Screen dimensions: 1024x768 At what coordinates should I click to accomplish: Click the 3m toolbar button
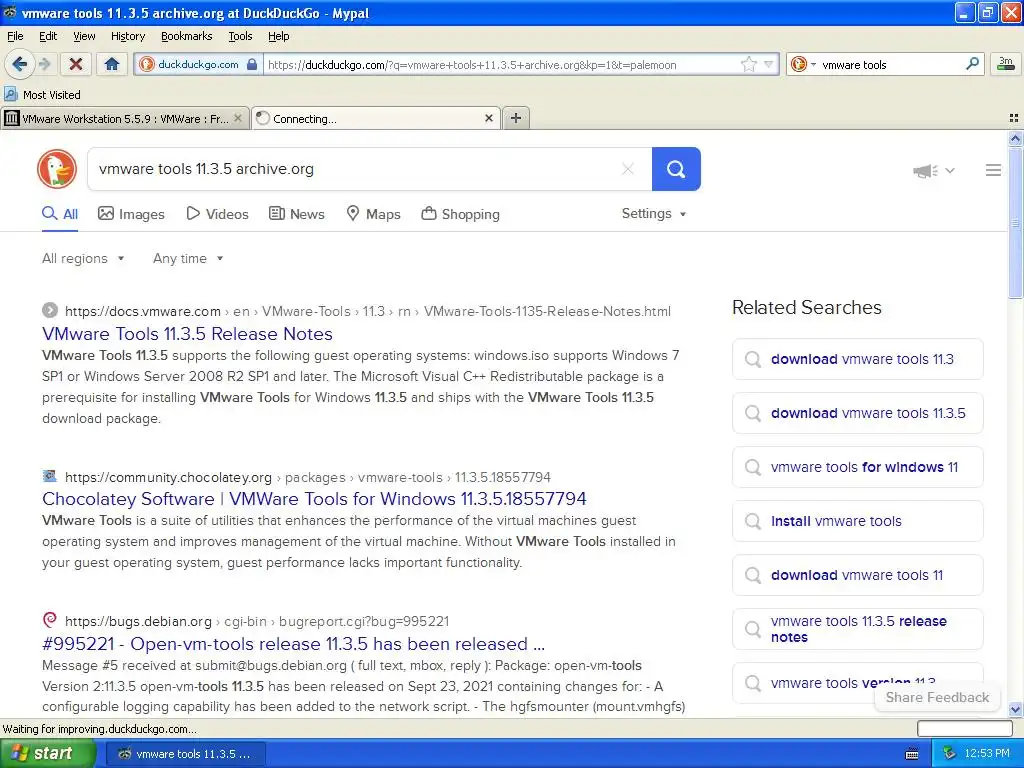coord(1006,64)
